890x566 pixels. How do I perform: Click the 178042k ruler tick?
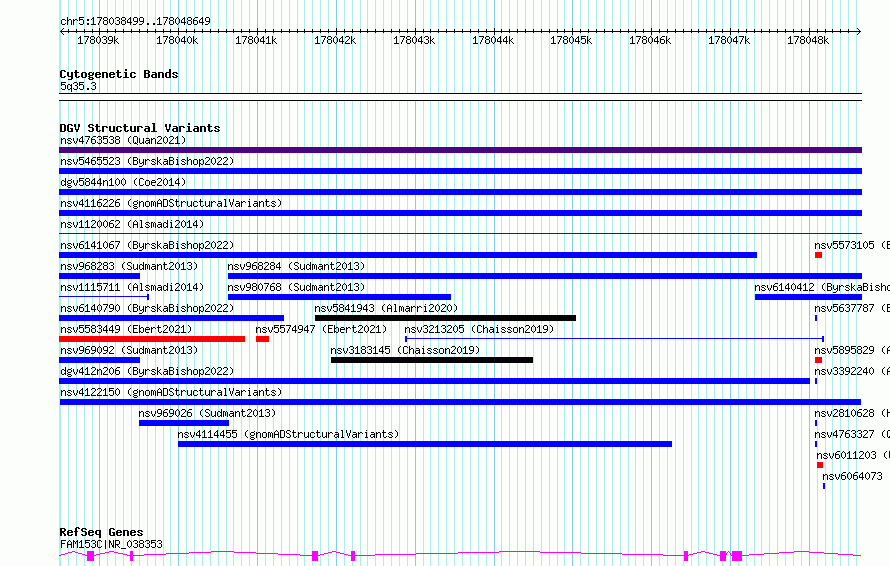coord(335,40)
